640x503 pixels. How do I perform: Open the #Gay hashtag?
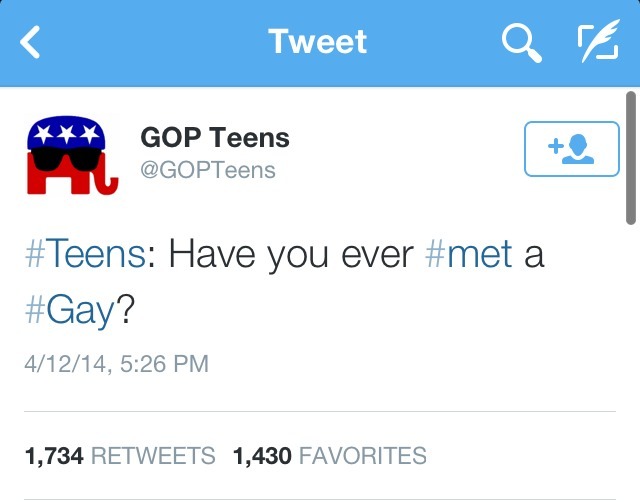tap(69, 309)
